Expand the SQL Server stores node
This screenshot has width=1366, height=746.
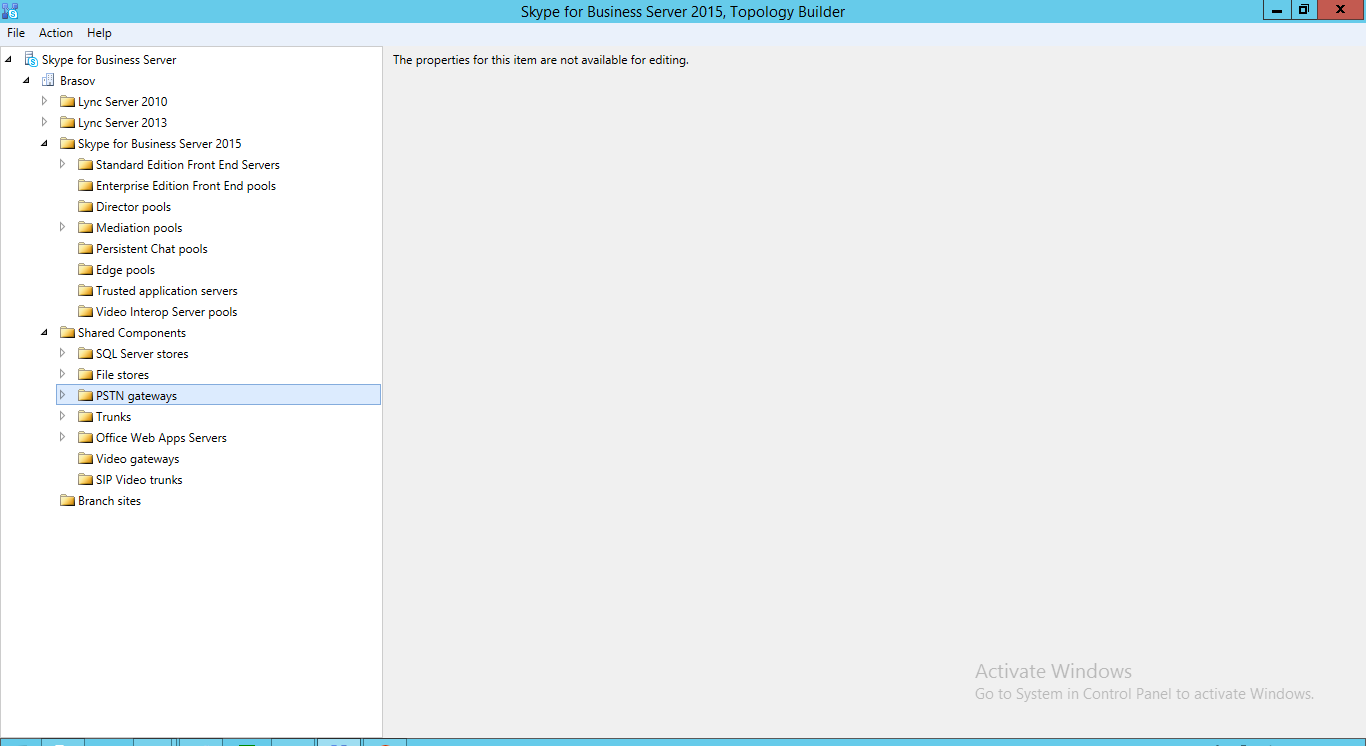62,353
